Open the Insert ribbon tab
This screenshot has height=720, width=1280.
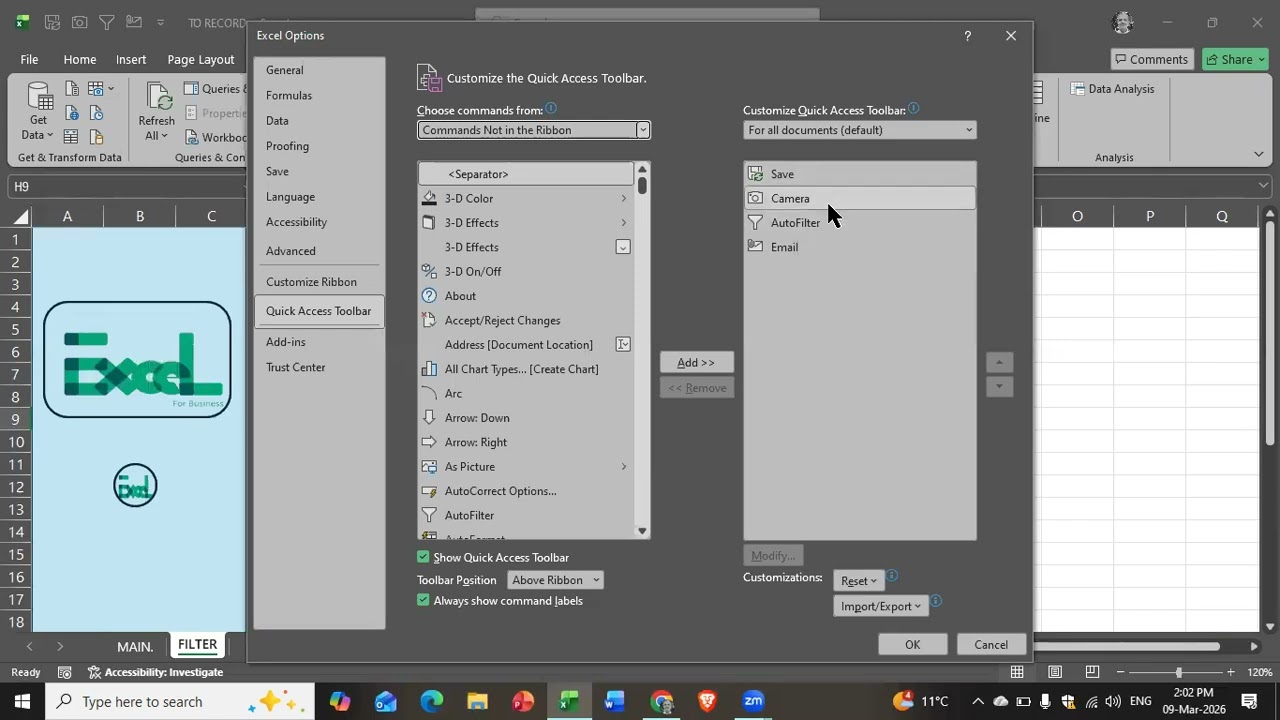[x=131, y=59]
